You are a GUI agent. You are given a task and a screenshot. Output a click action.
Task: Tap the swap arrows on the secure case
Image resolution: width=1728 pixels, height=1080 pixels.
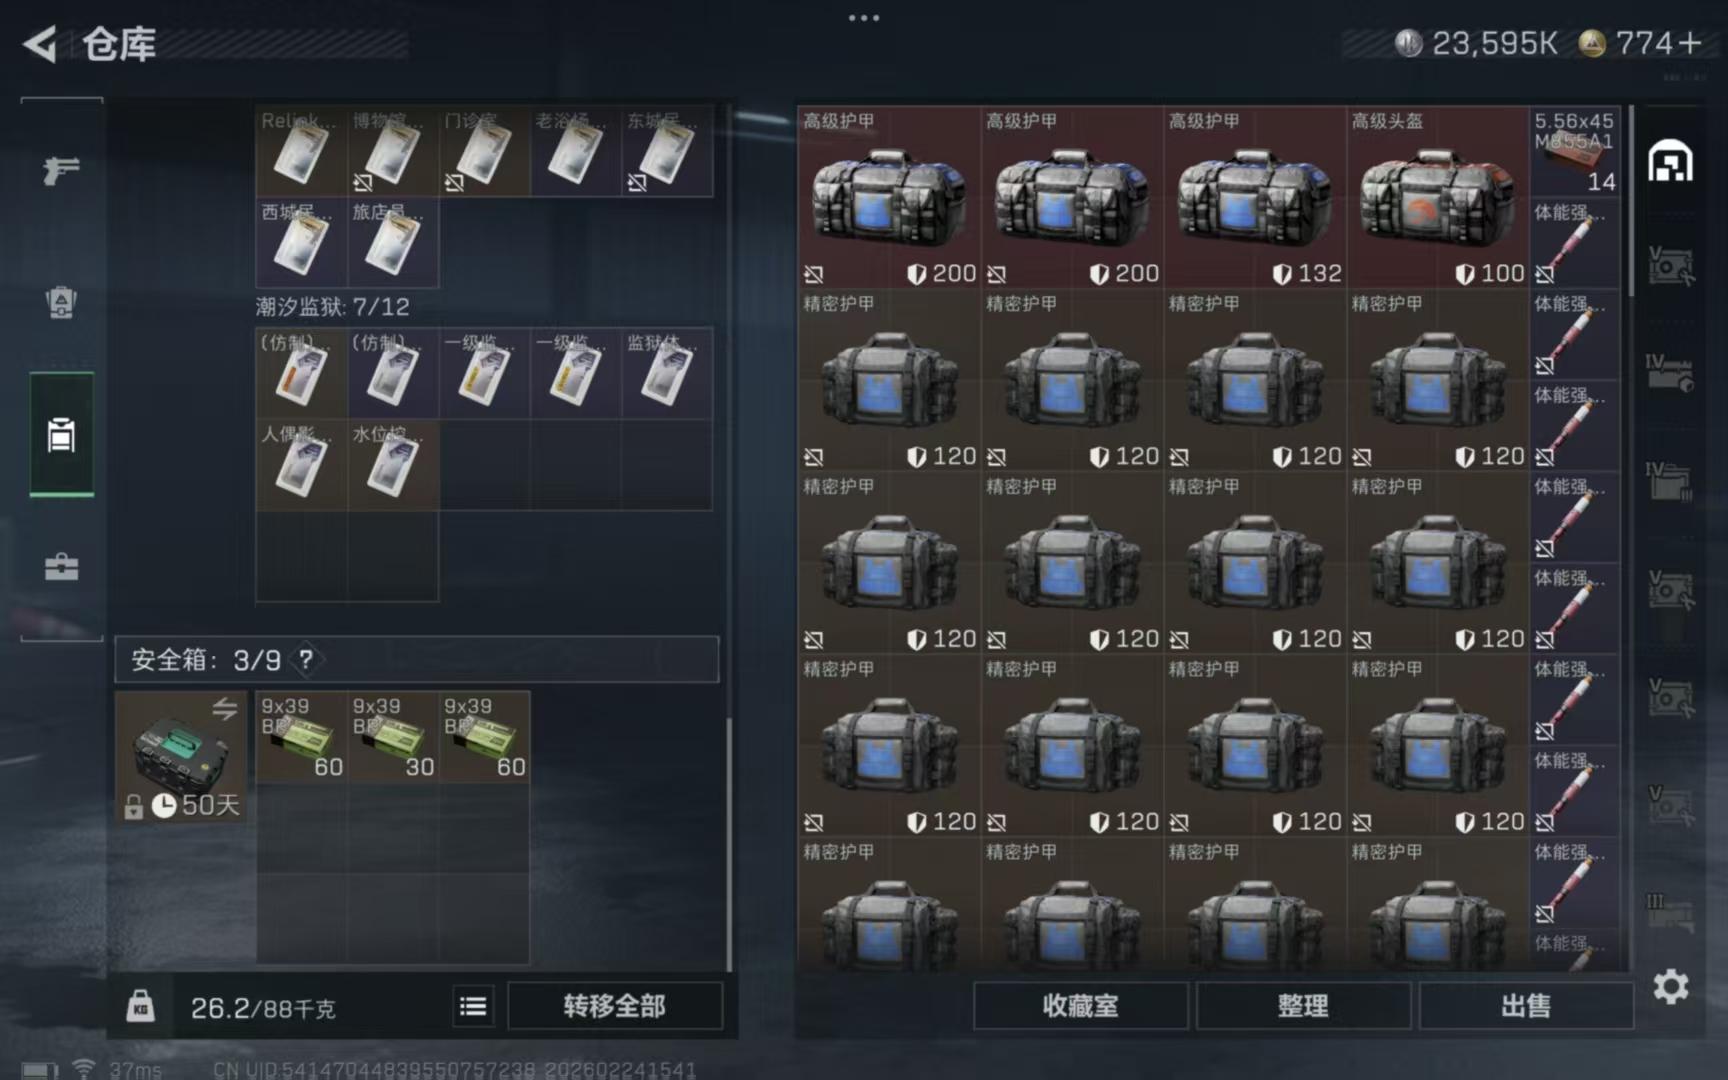click(225, 709)
